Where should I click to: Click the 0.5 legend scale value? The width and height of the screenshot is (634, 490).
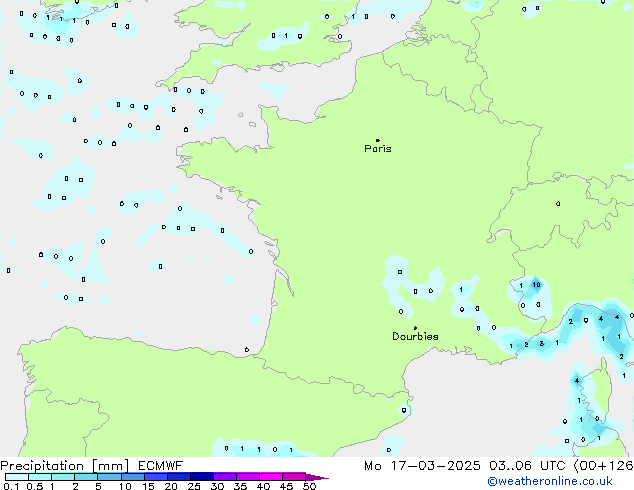click(34, 486)
